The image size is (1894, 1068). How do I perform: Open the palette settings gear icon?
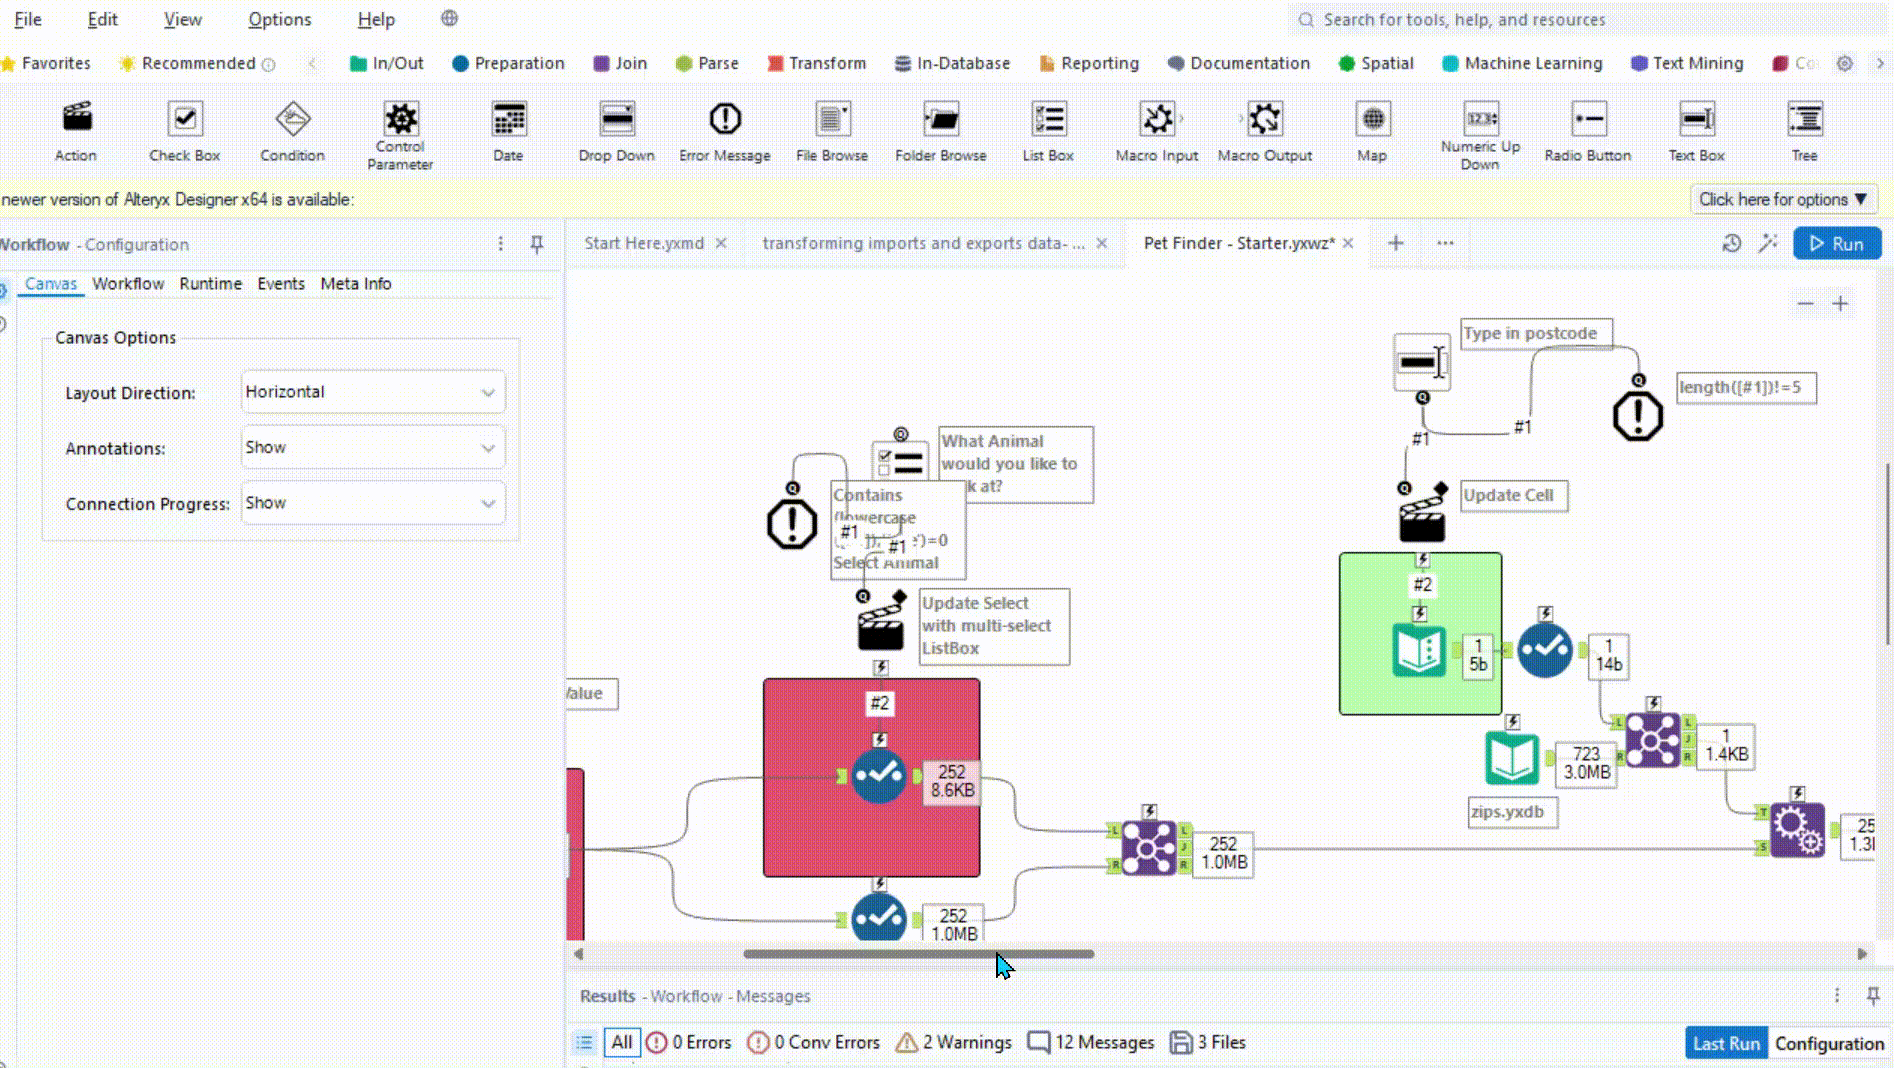tap(1845, 63)
